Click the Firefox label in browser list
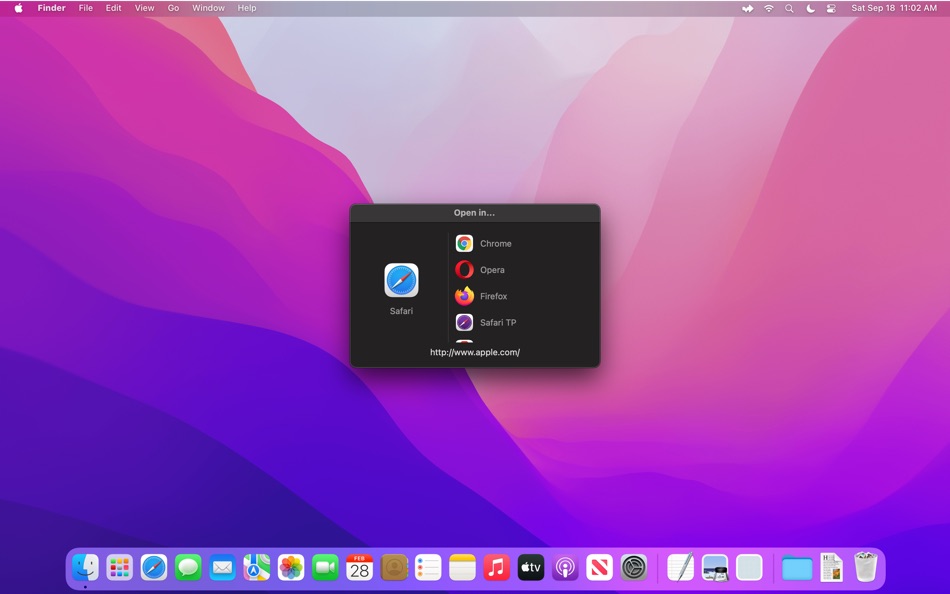The height and width of the screenshot is (594, 950). 493,296
